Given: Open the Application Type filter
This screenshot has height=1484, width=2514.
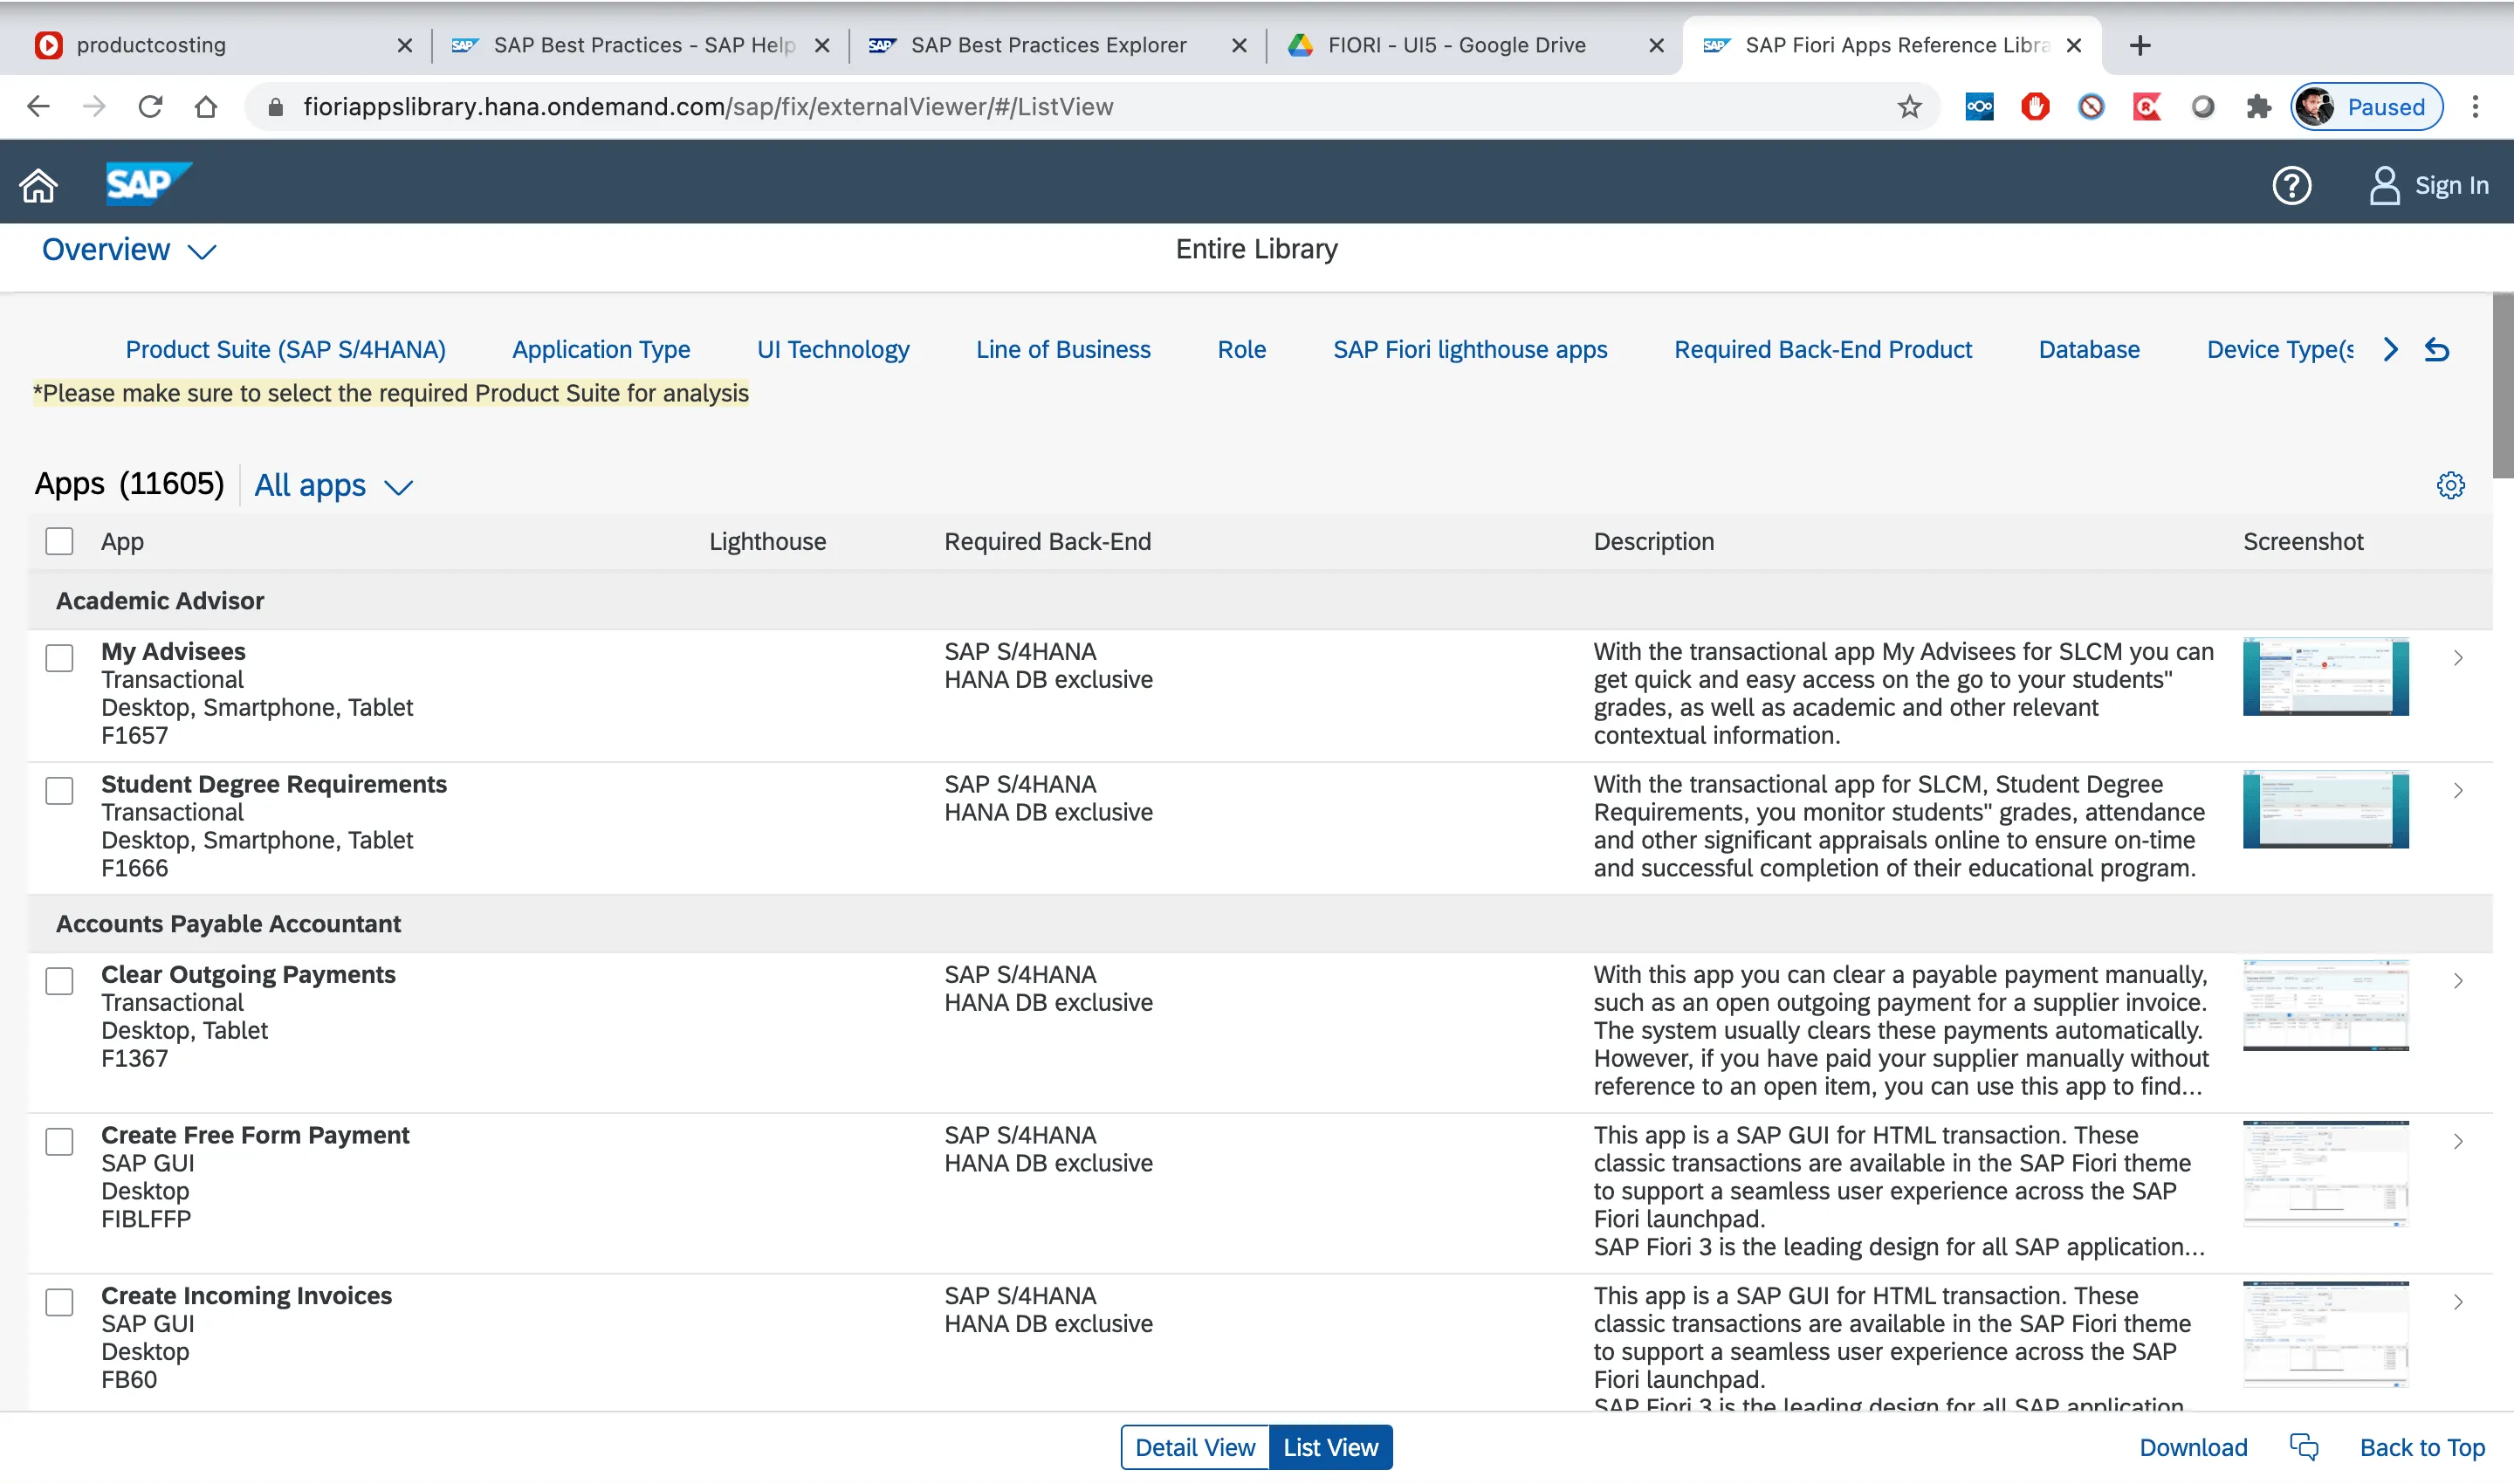Looking at the screenshot, I should click(x=601, y=349).
